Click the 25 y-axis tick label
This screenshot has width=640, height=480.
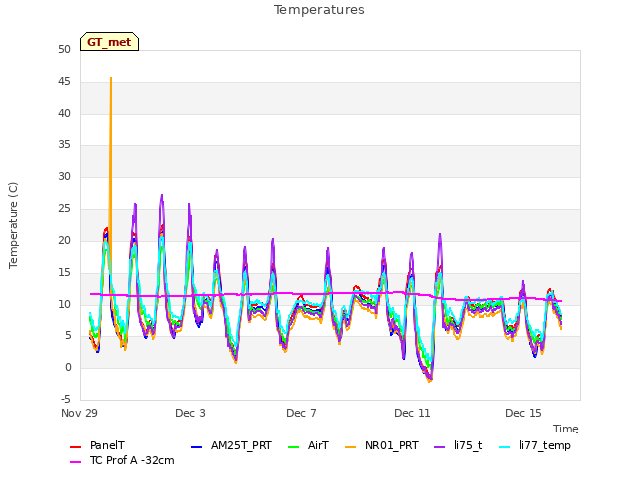64,209
